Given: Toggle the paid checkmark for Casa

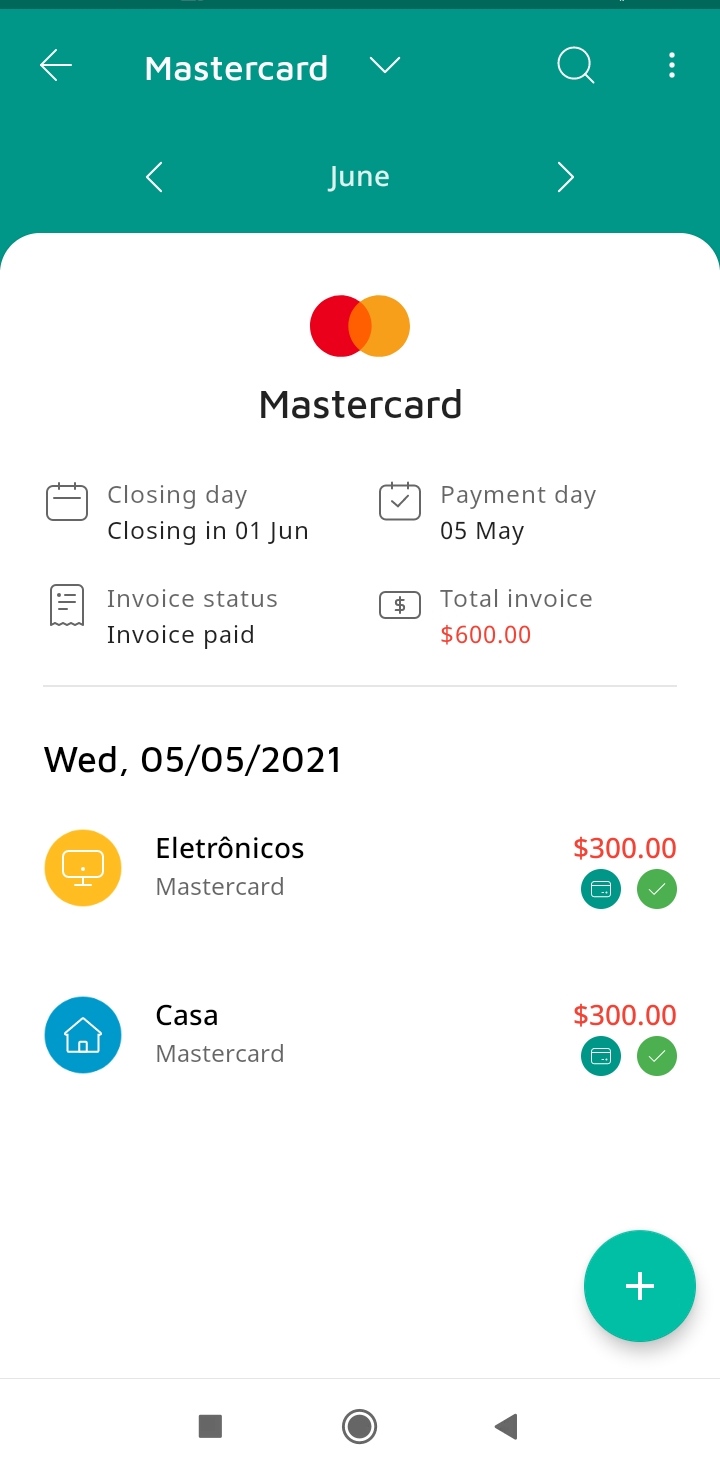Looking at the screenshot, I should click(x=657, y=1056).
